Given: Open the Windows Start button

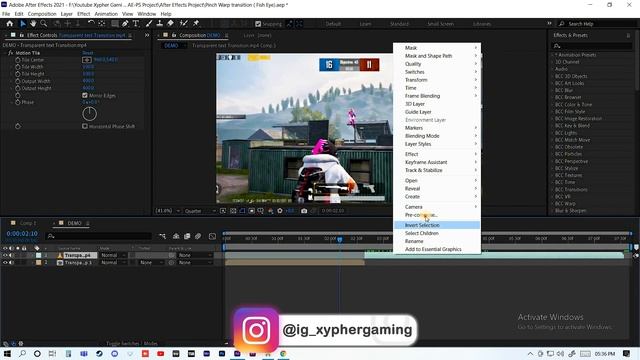Looking at the screenshot, I should point(7,353).
